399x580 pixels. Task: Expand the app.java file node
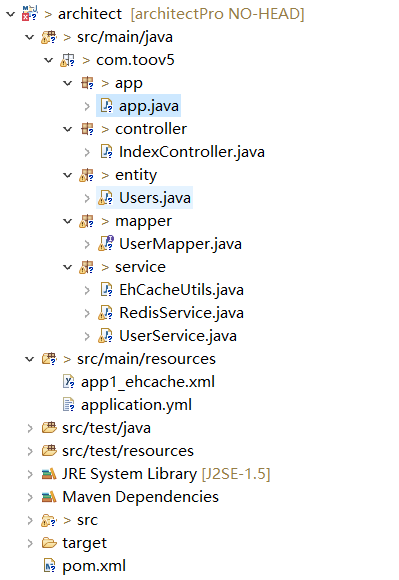tap(87, 107)
